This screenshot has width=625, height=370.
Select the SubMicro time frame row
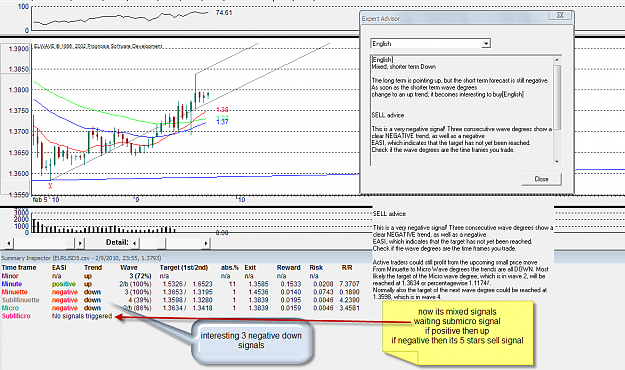click(x=181, y=316)
